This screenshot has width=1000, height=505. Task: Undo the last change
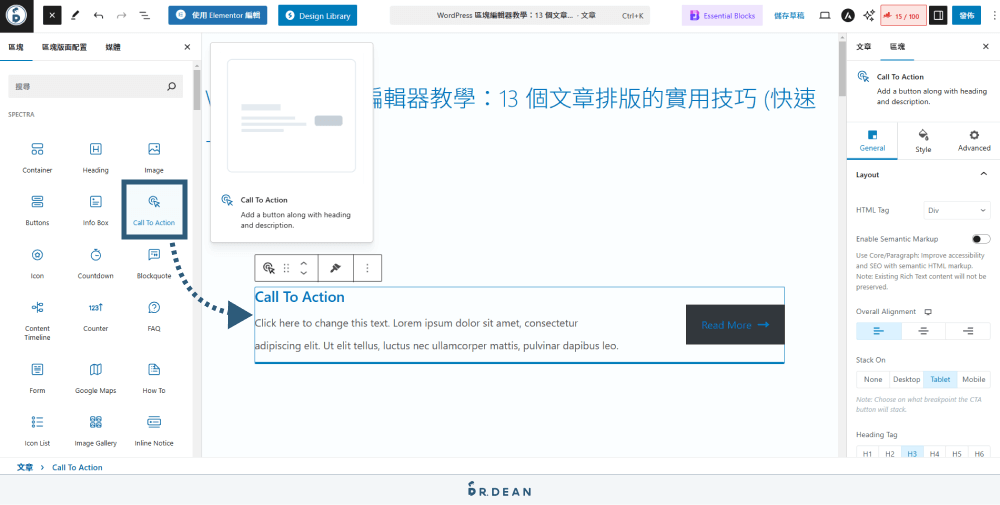[x=98, y=15]
